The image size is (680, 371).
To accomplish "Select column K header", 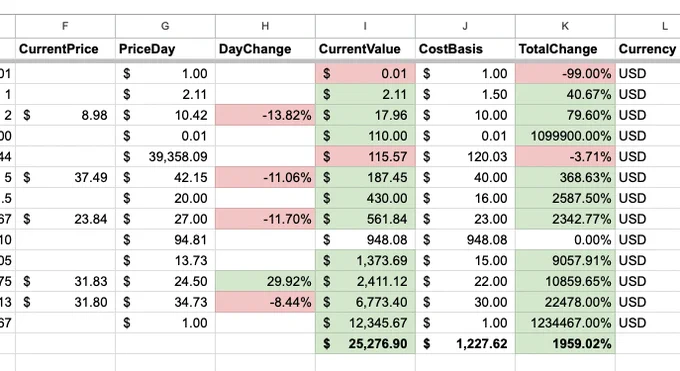I will [565, 26].
